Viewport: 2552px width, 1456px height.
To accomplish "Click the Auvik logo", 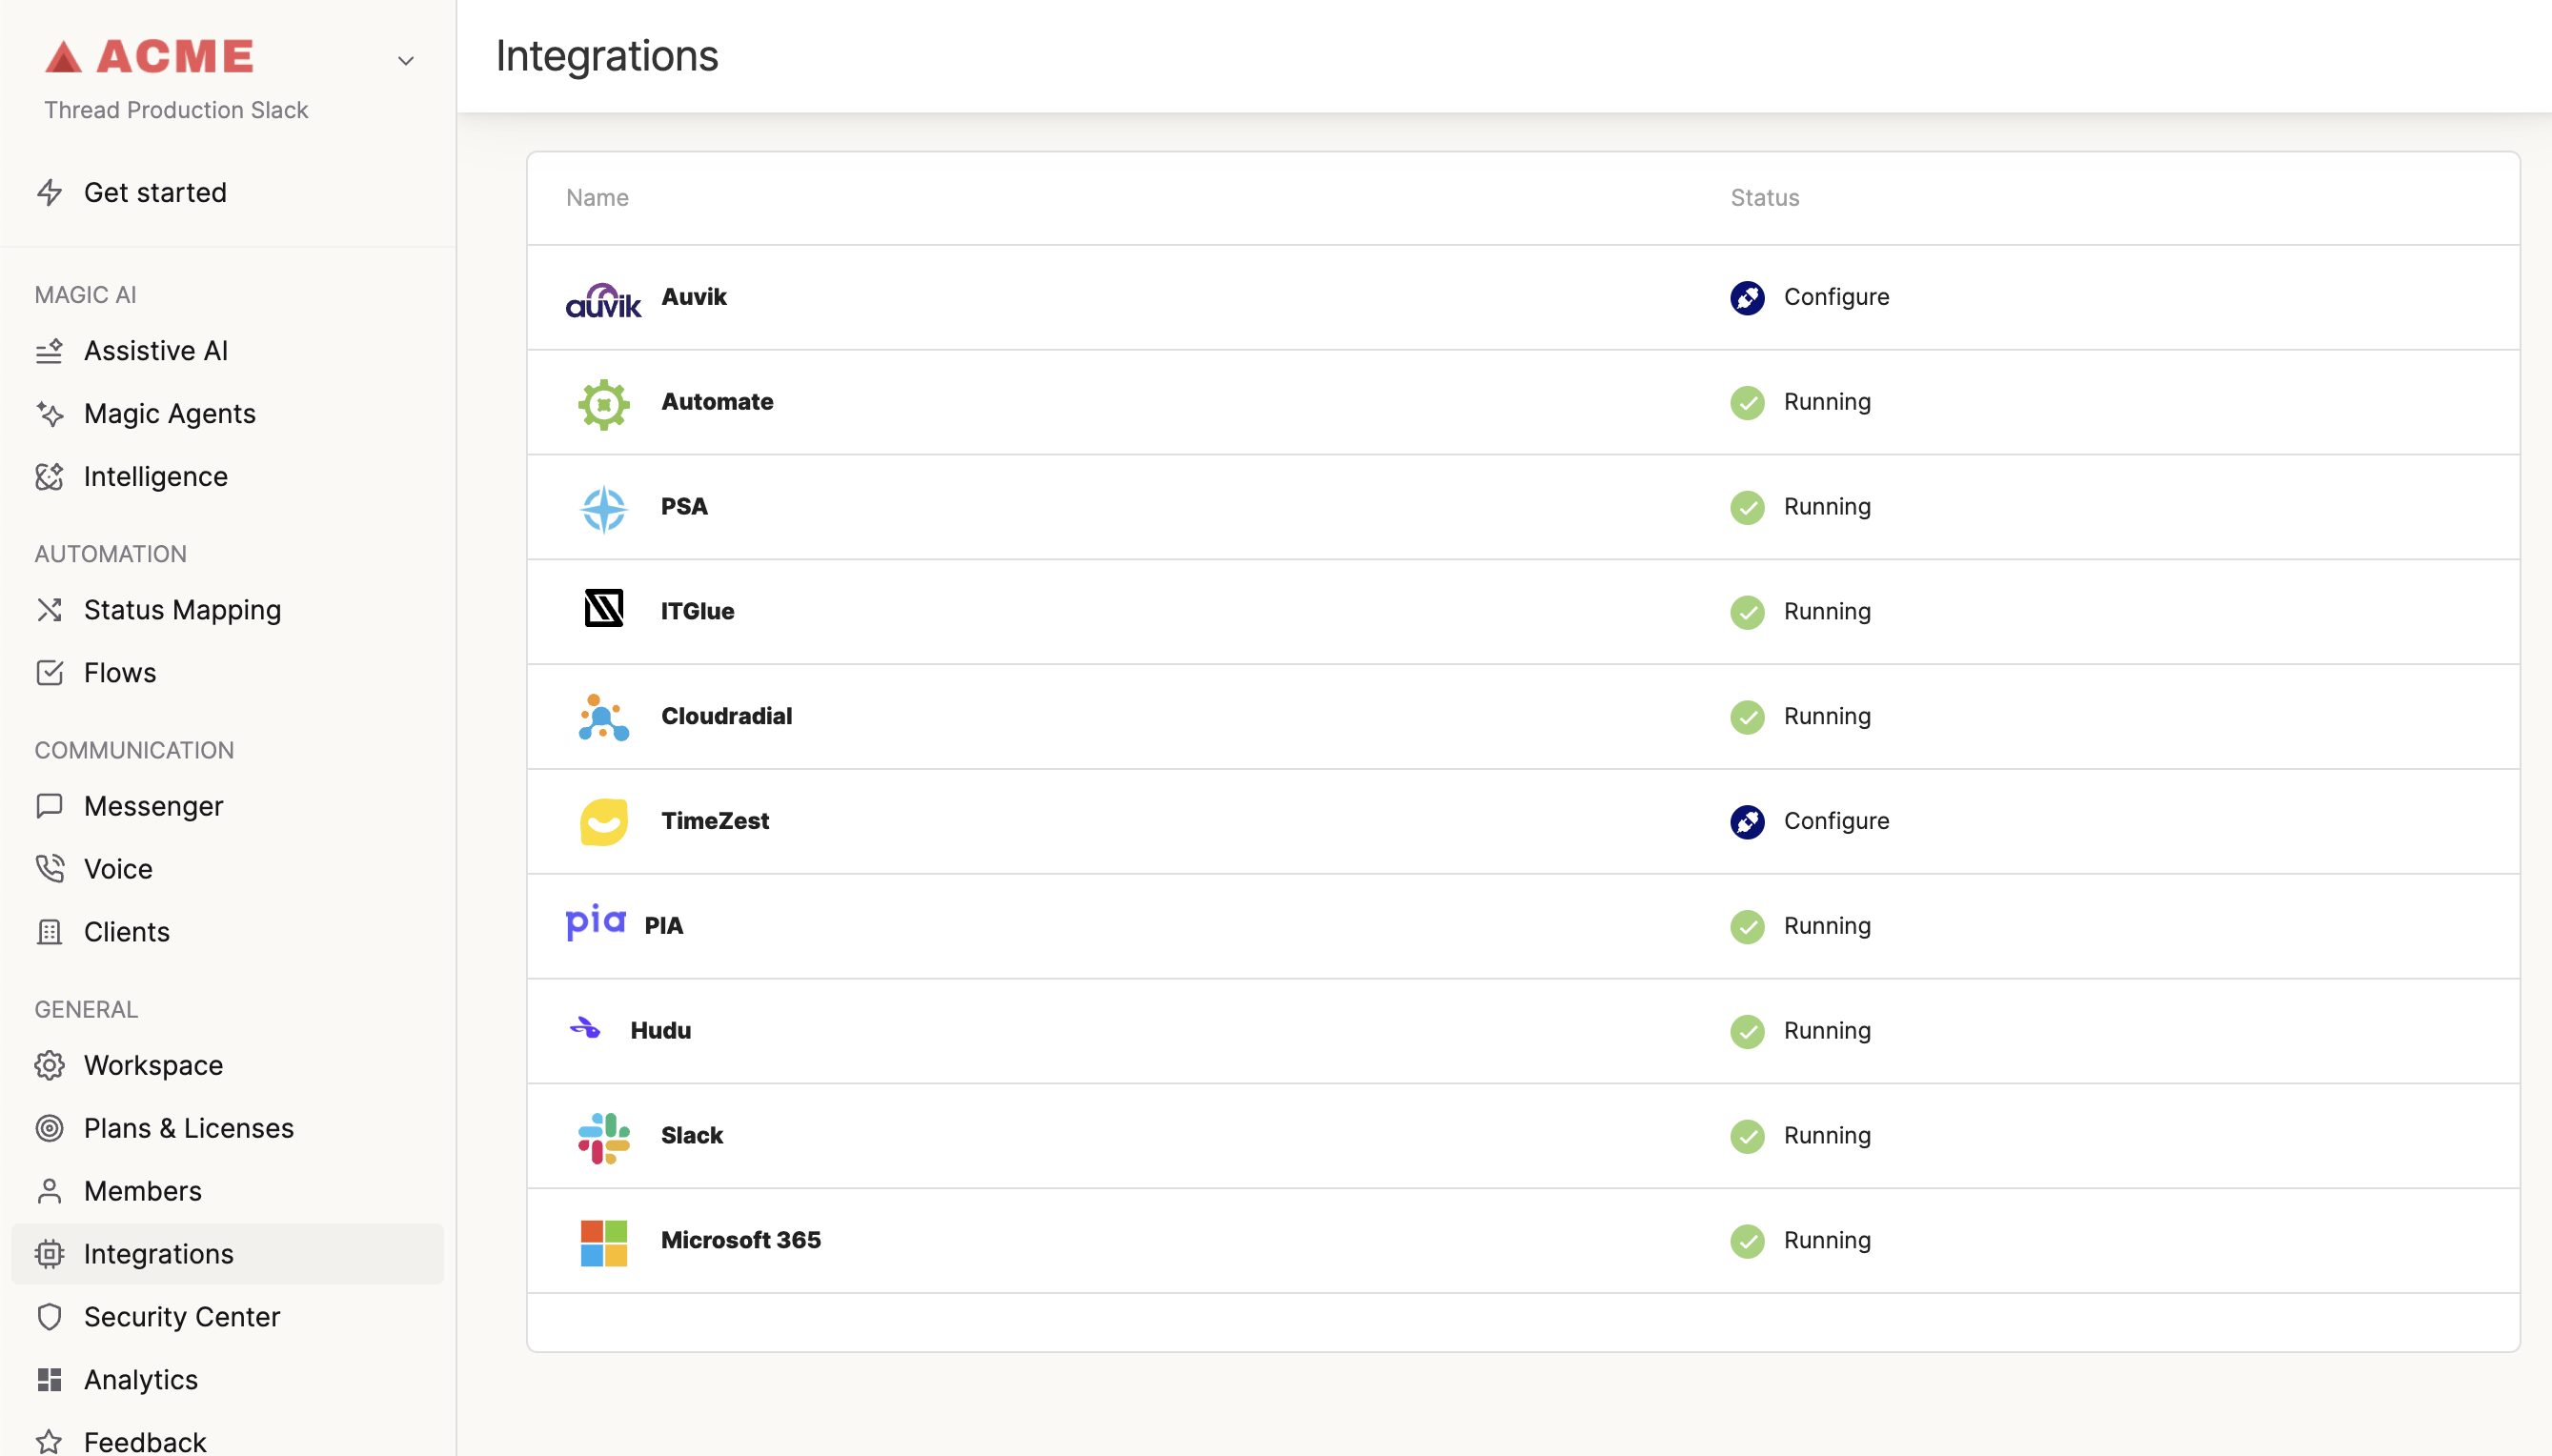I will tap(603, 300).
